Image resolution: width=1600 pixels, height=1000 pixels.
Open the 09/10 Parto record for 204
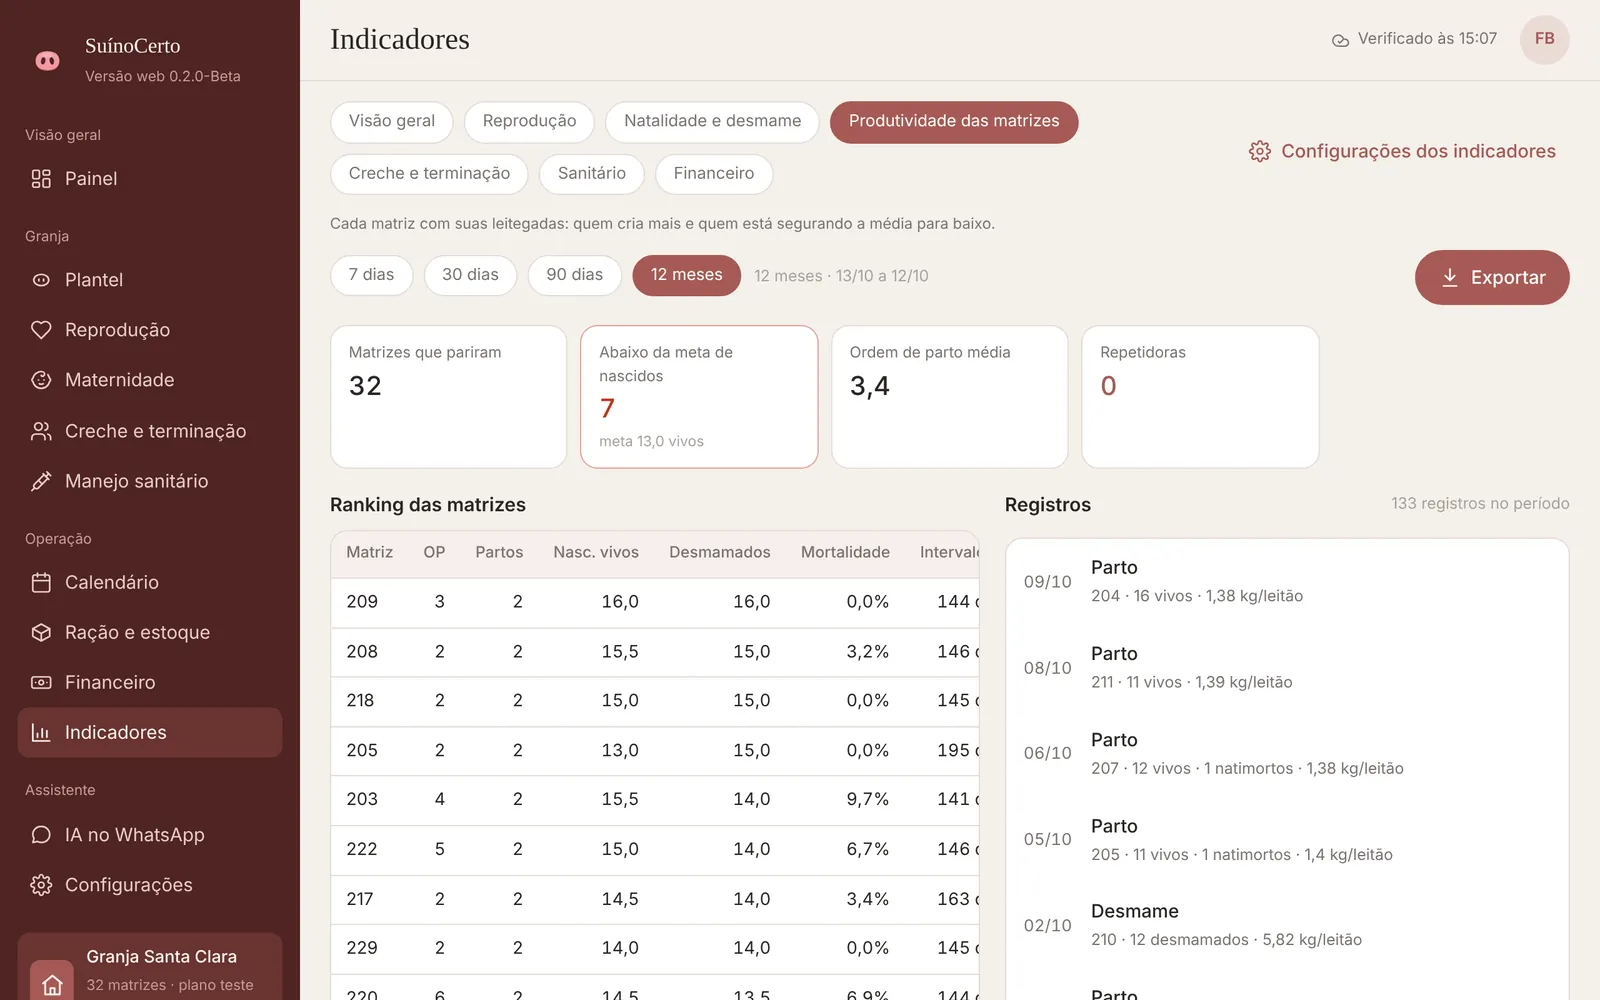[x=1287, y=582]
